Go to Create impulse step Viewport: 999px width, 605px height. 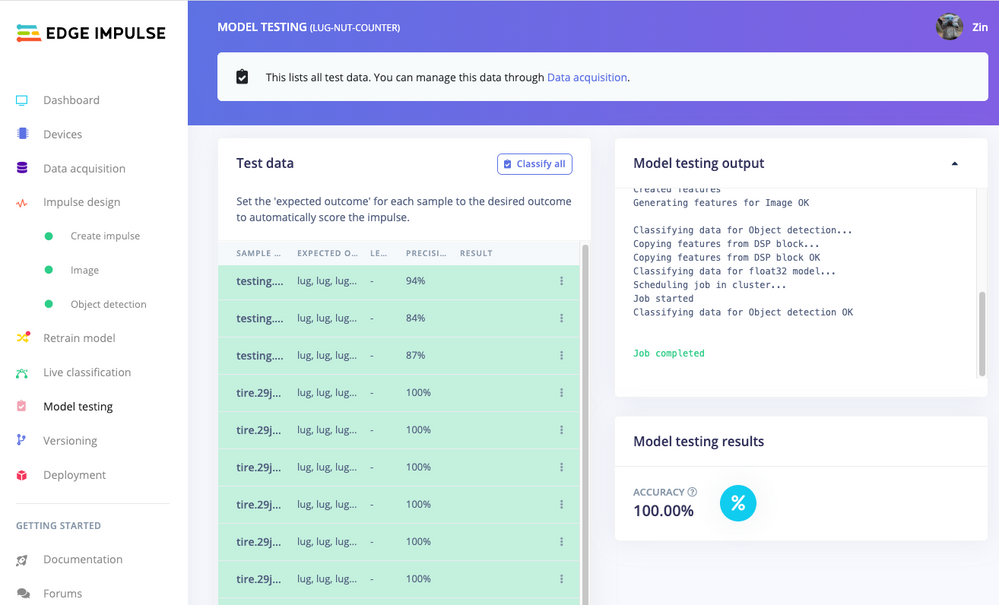coord(105,236)
